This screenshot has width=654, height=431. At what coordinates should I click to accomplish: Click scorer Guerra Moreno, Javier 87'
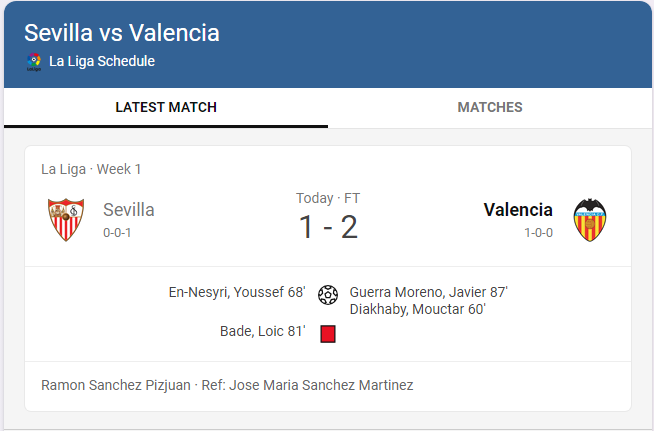[428, 292]
